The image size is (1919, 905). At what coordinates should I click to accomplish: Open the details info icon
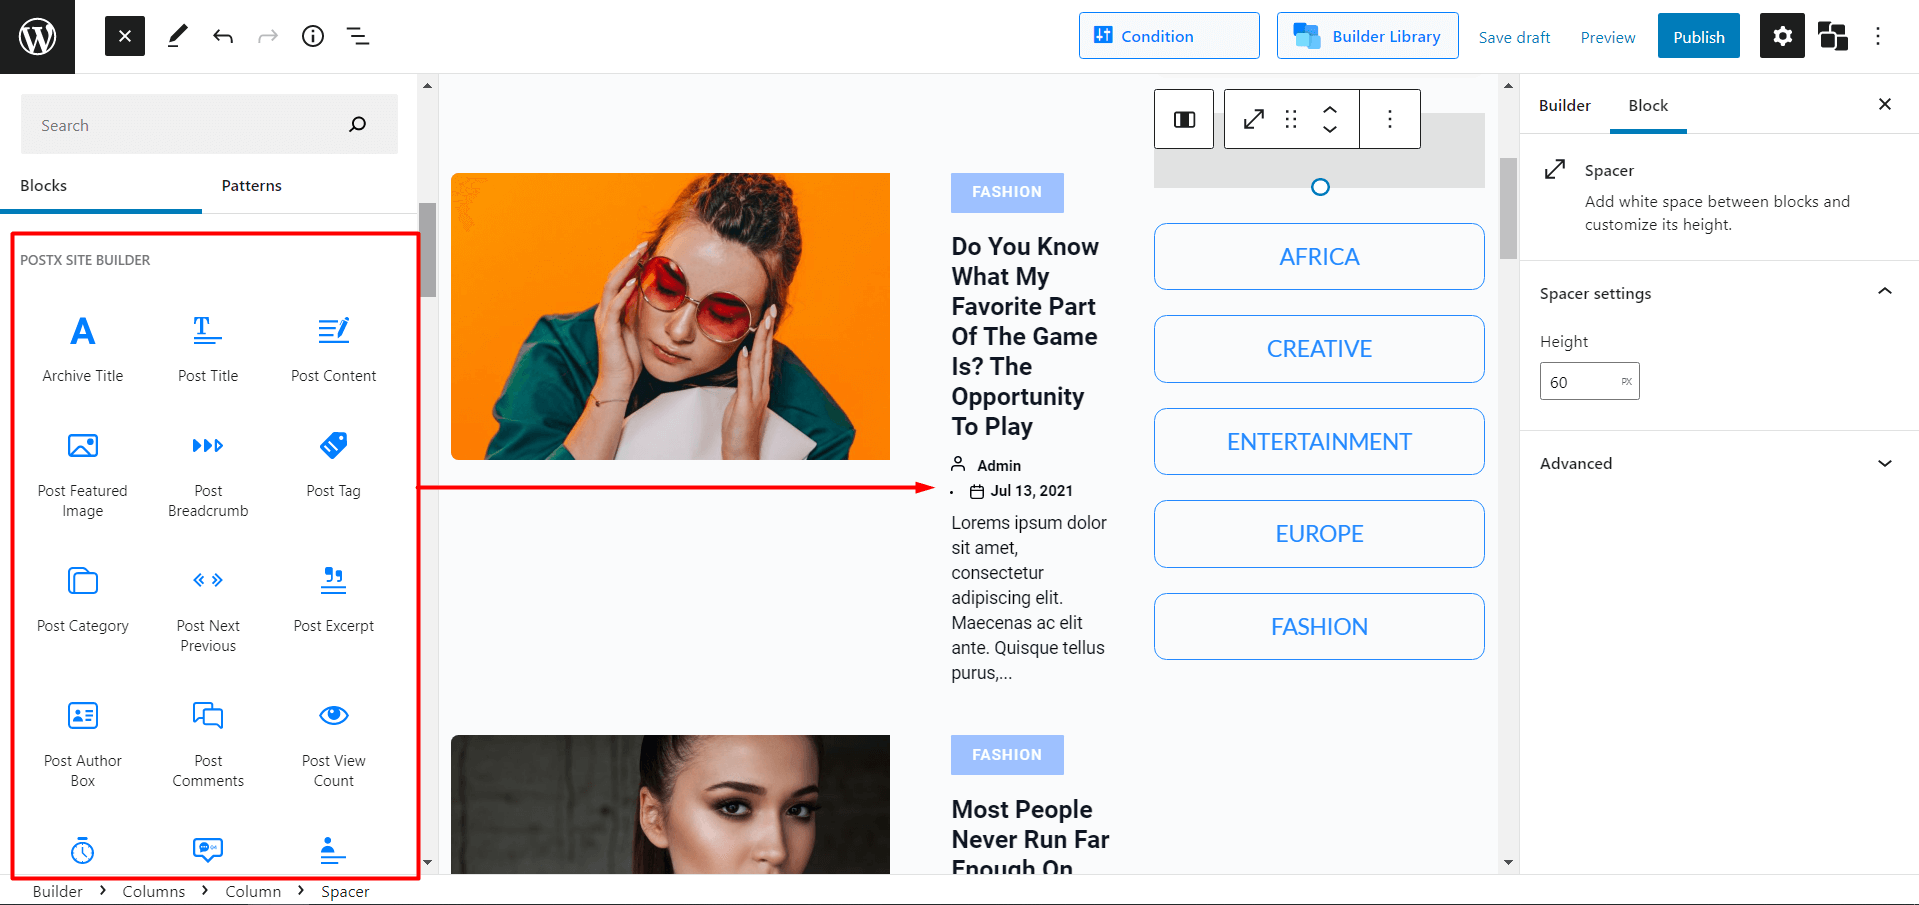coord(313,37)
